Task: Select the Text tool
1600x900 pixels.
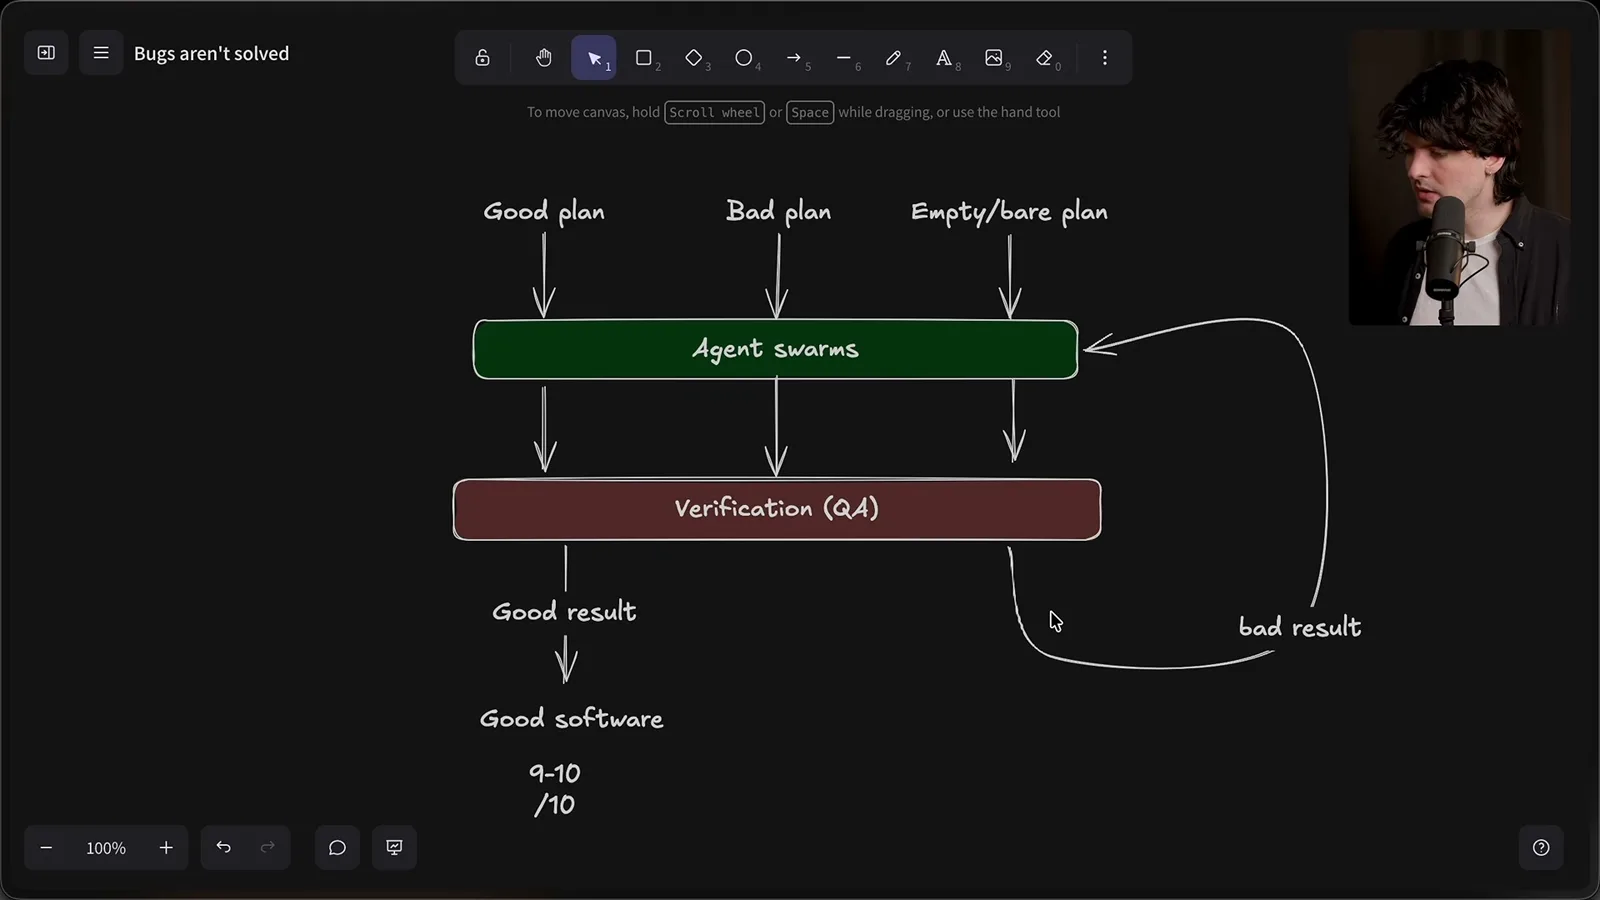Action: pos(944,58)
